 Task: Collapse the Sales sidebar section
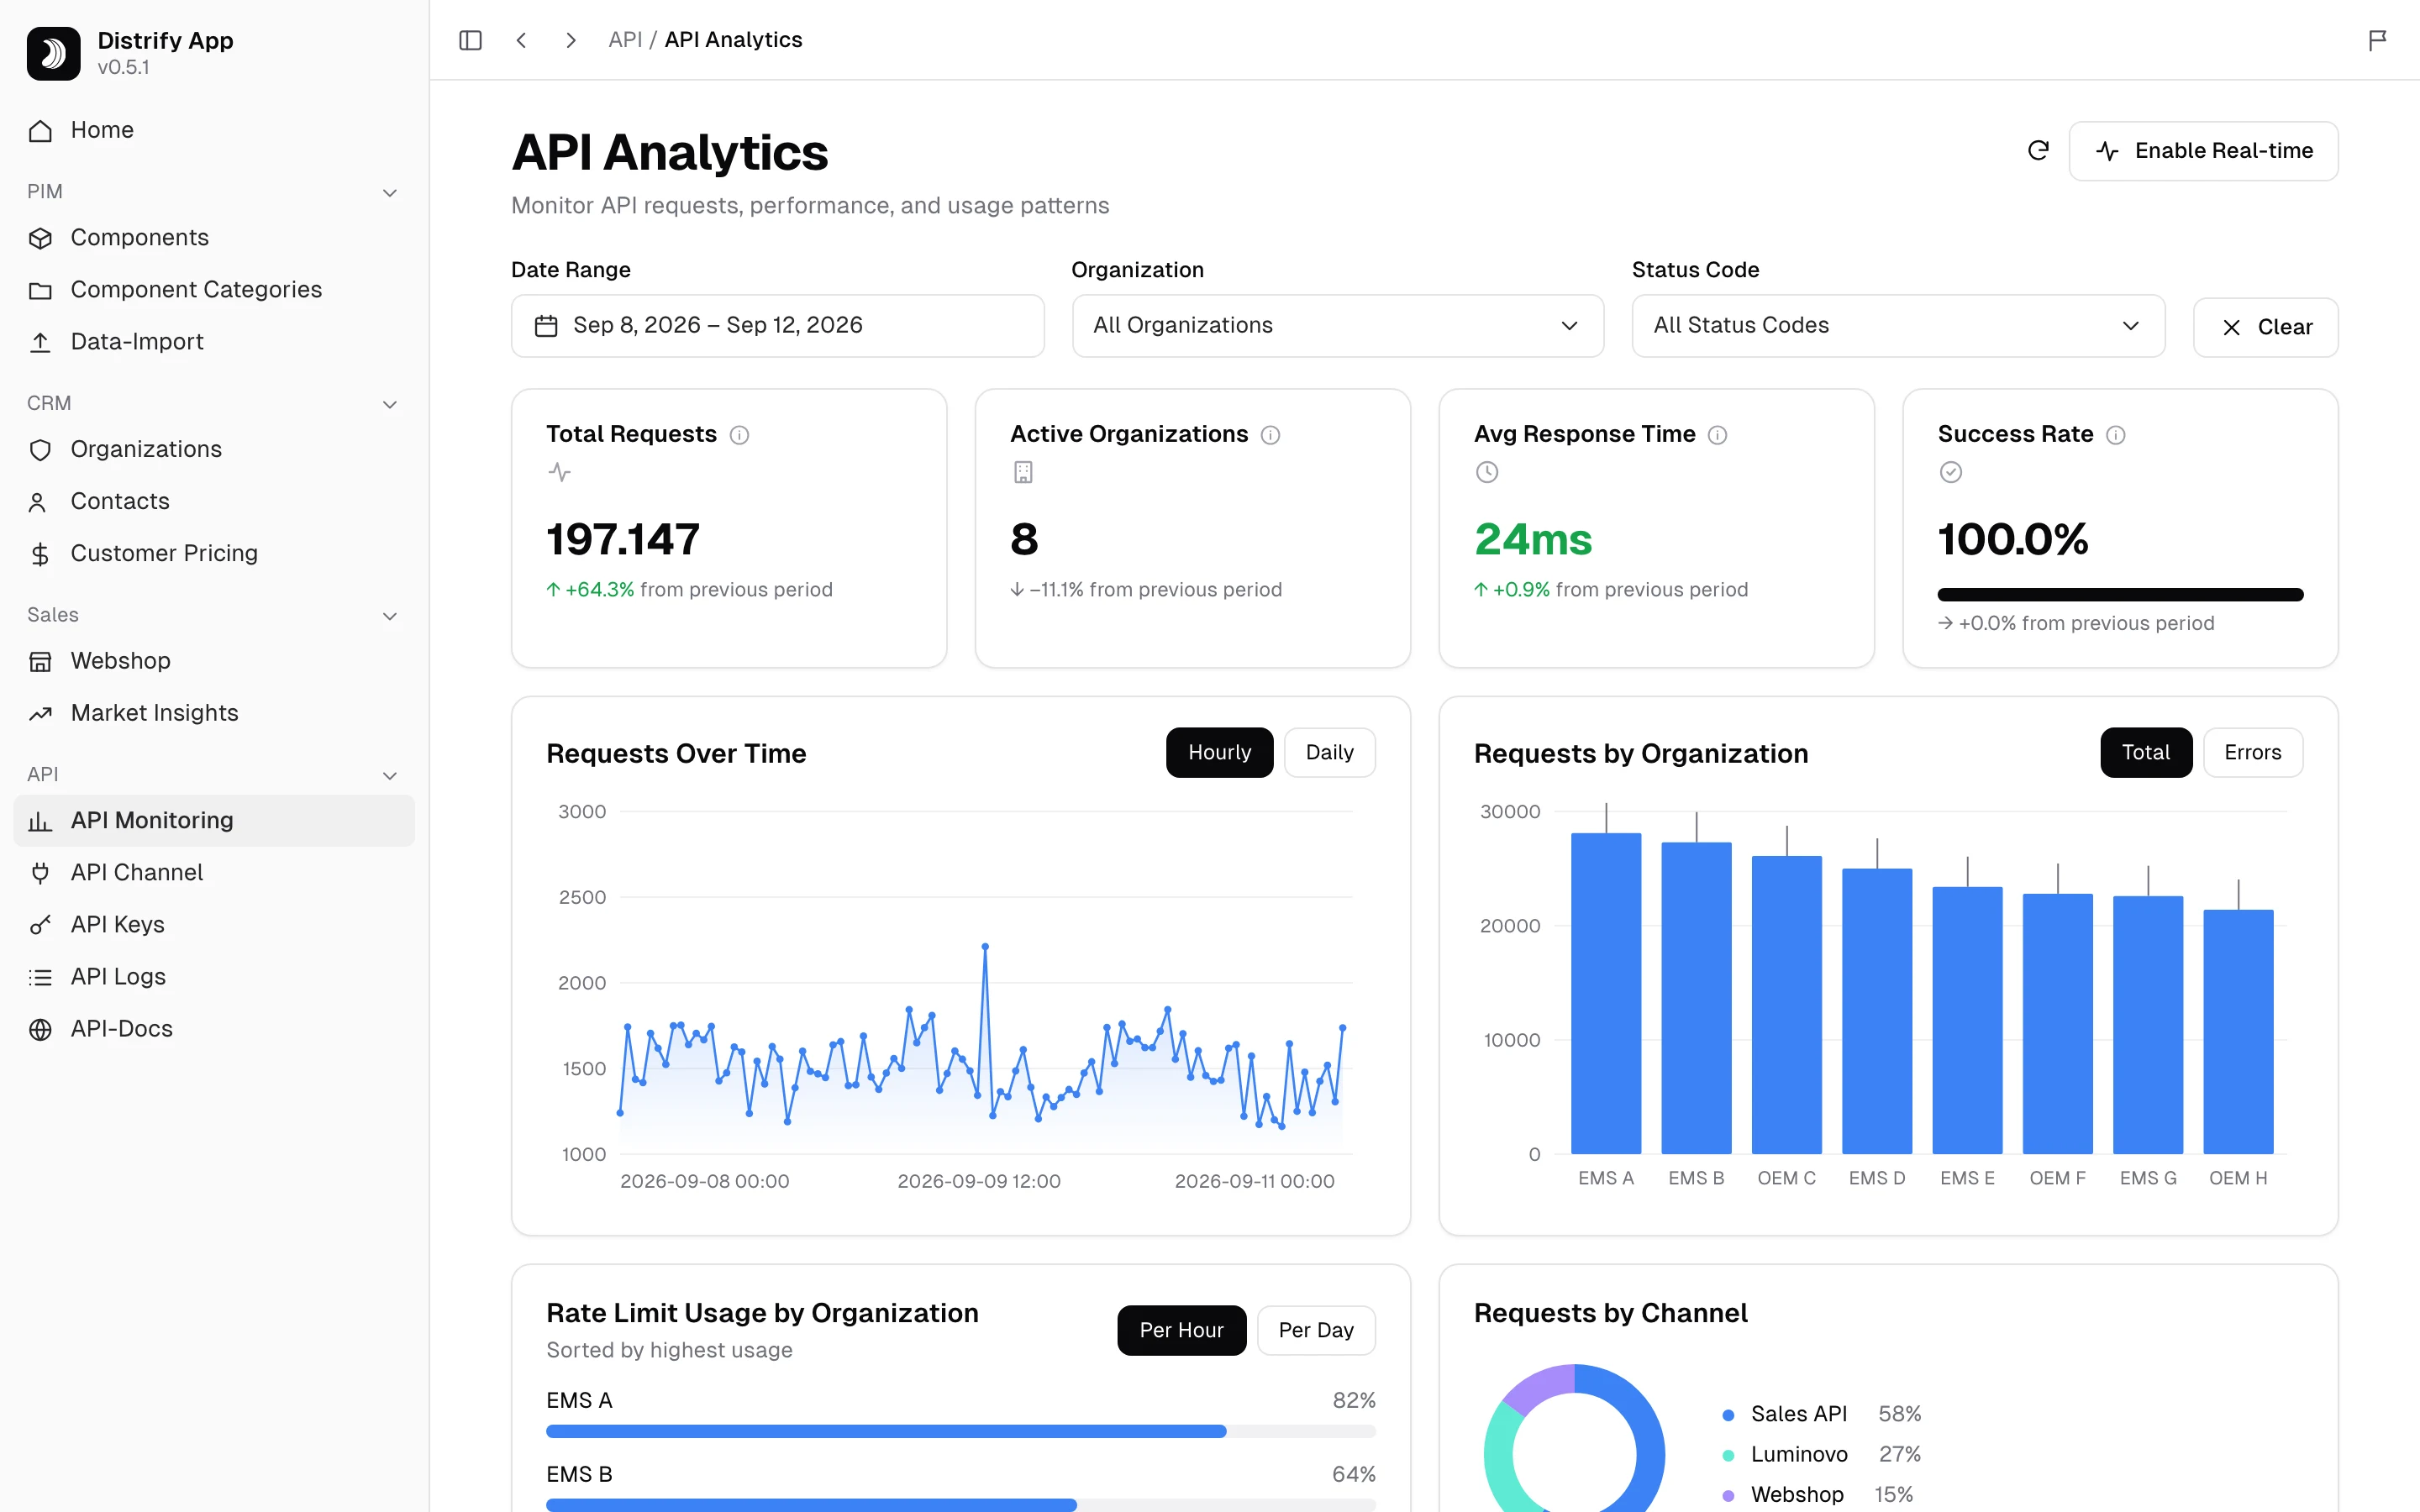pos(390,616)
